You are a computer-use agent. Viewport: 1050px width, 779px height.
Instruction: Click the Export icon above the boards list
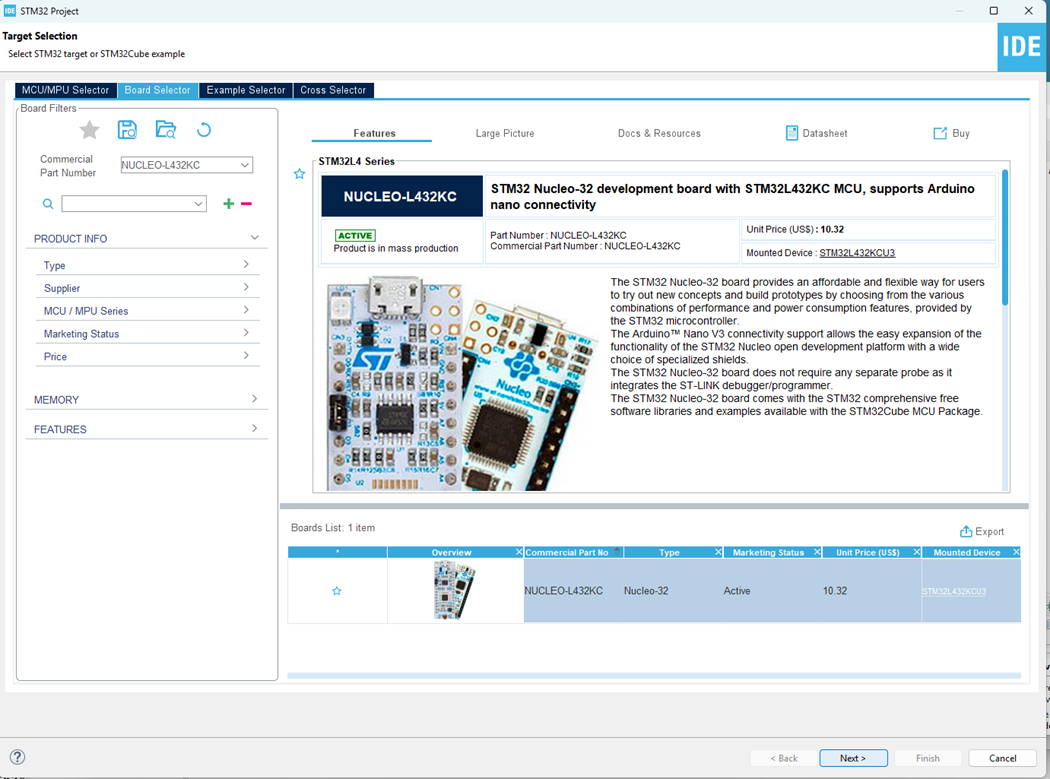[966, 531]
